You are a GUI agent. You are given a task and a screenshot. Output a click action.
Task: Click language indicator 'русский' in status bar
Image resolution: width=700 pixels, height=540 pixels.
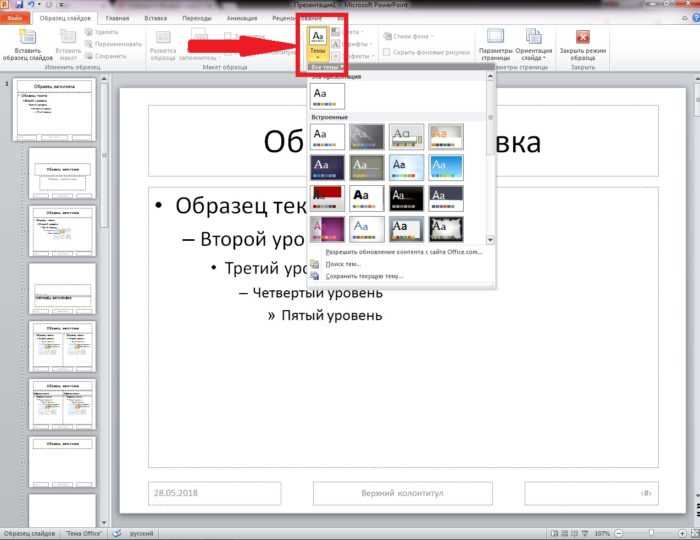[x=141, y=533]
